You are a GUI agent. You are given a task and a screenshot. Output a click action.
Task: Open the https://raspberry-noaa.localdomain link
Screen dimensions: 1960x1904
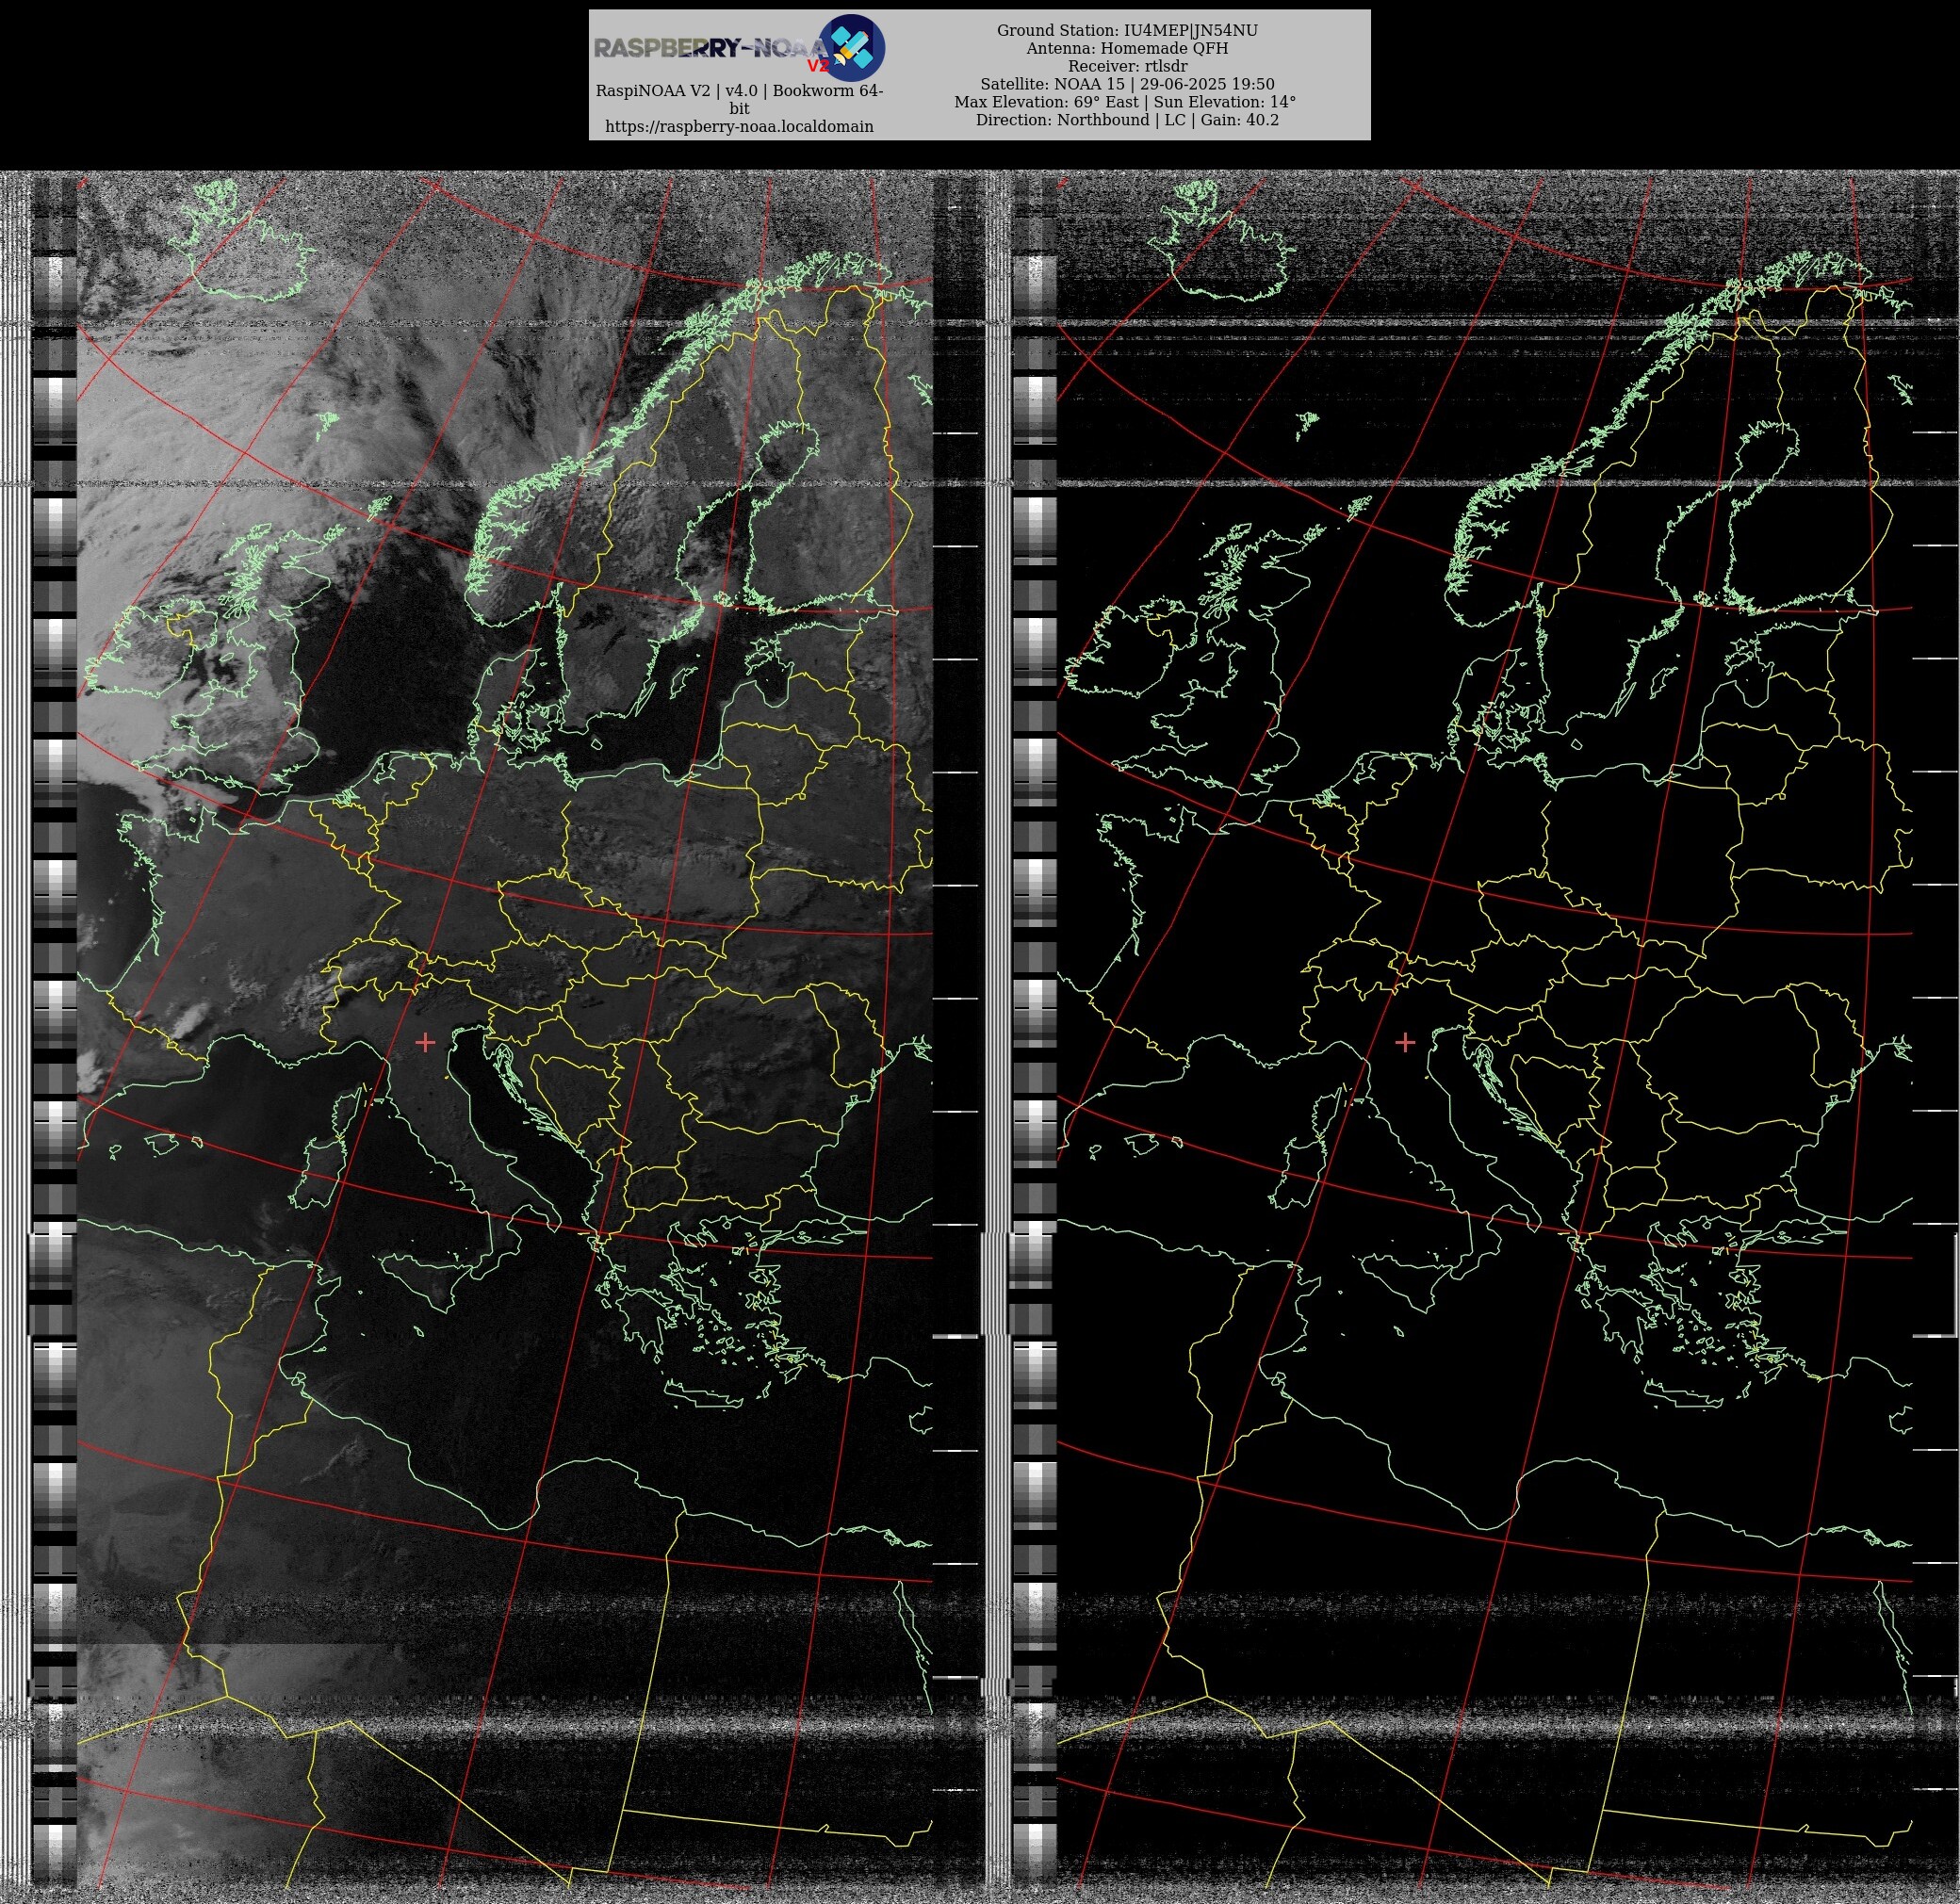click(739, 126)
